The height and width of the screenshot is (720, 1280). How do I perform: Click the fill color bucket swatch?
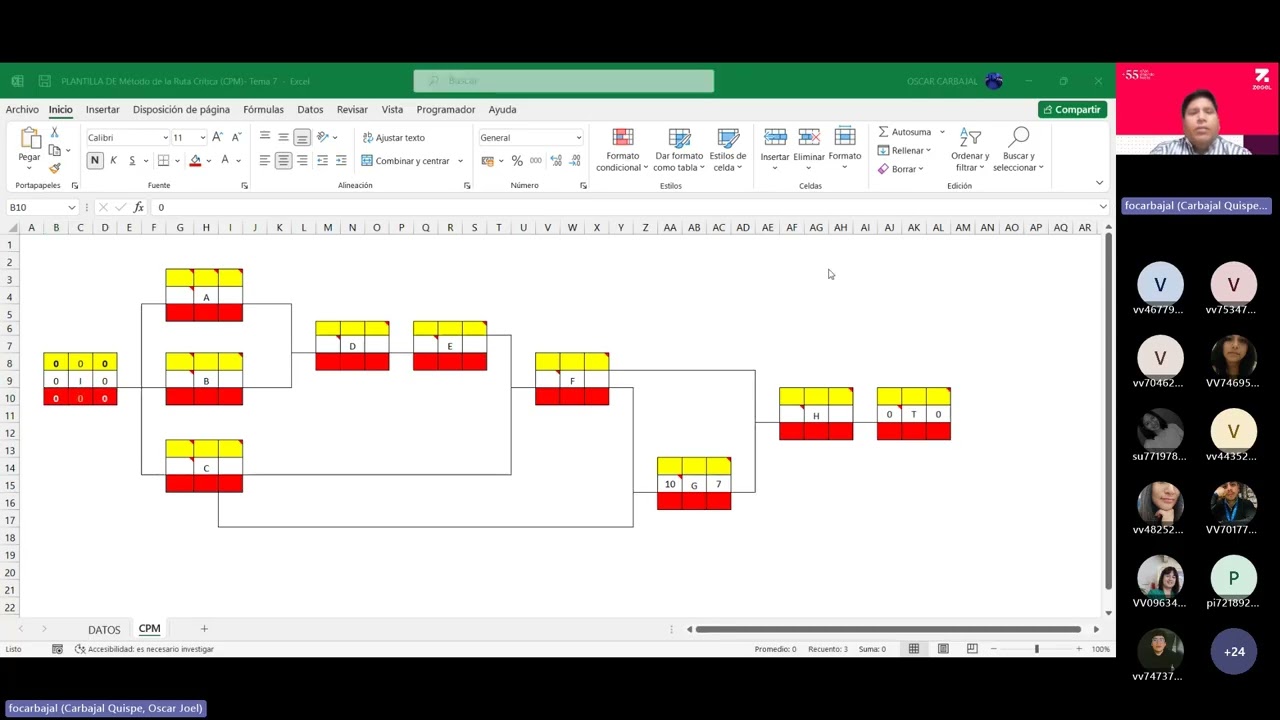point(195,160)
